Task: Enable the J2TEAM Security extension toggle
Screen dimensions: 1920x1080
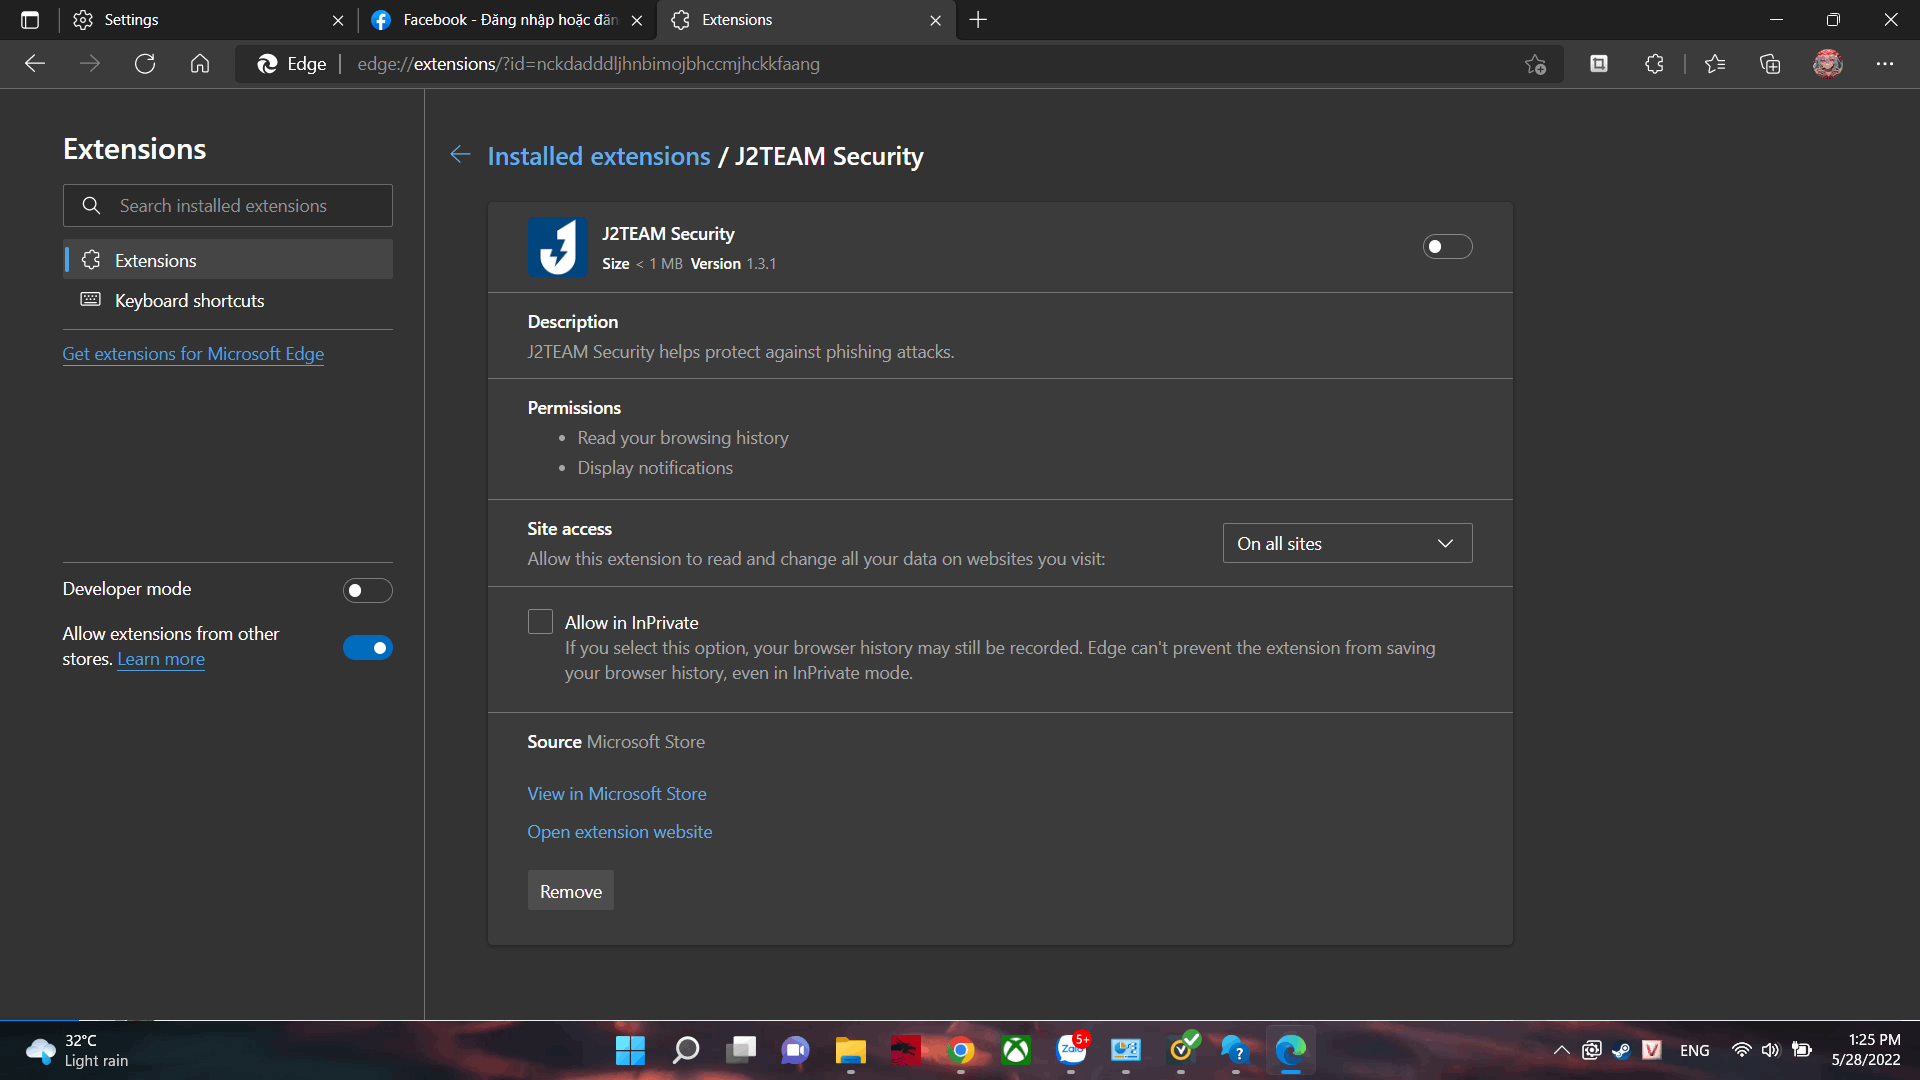Action: point(1447,247)
